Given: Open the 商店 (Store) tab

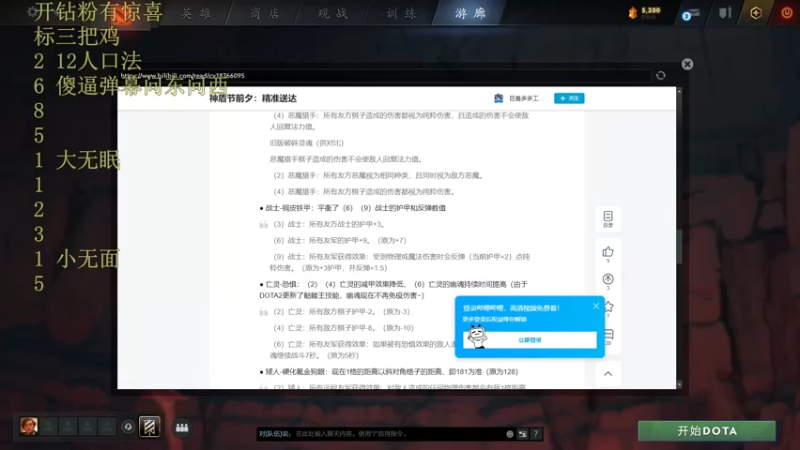Looking at the screenshot, I should click(264, 13).
